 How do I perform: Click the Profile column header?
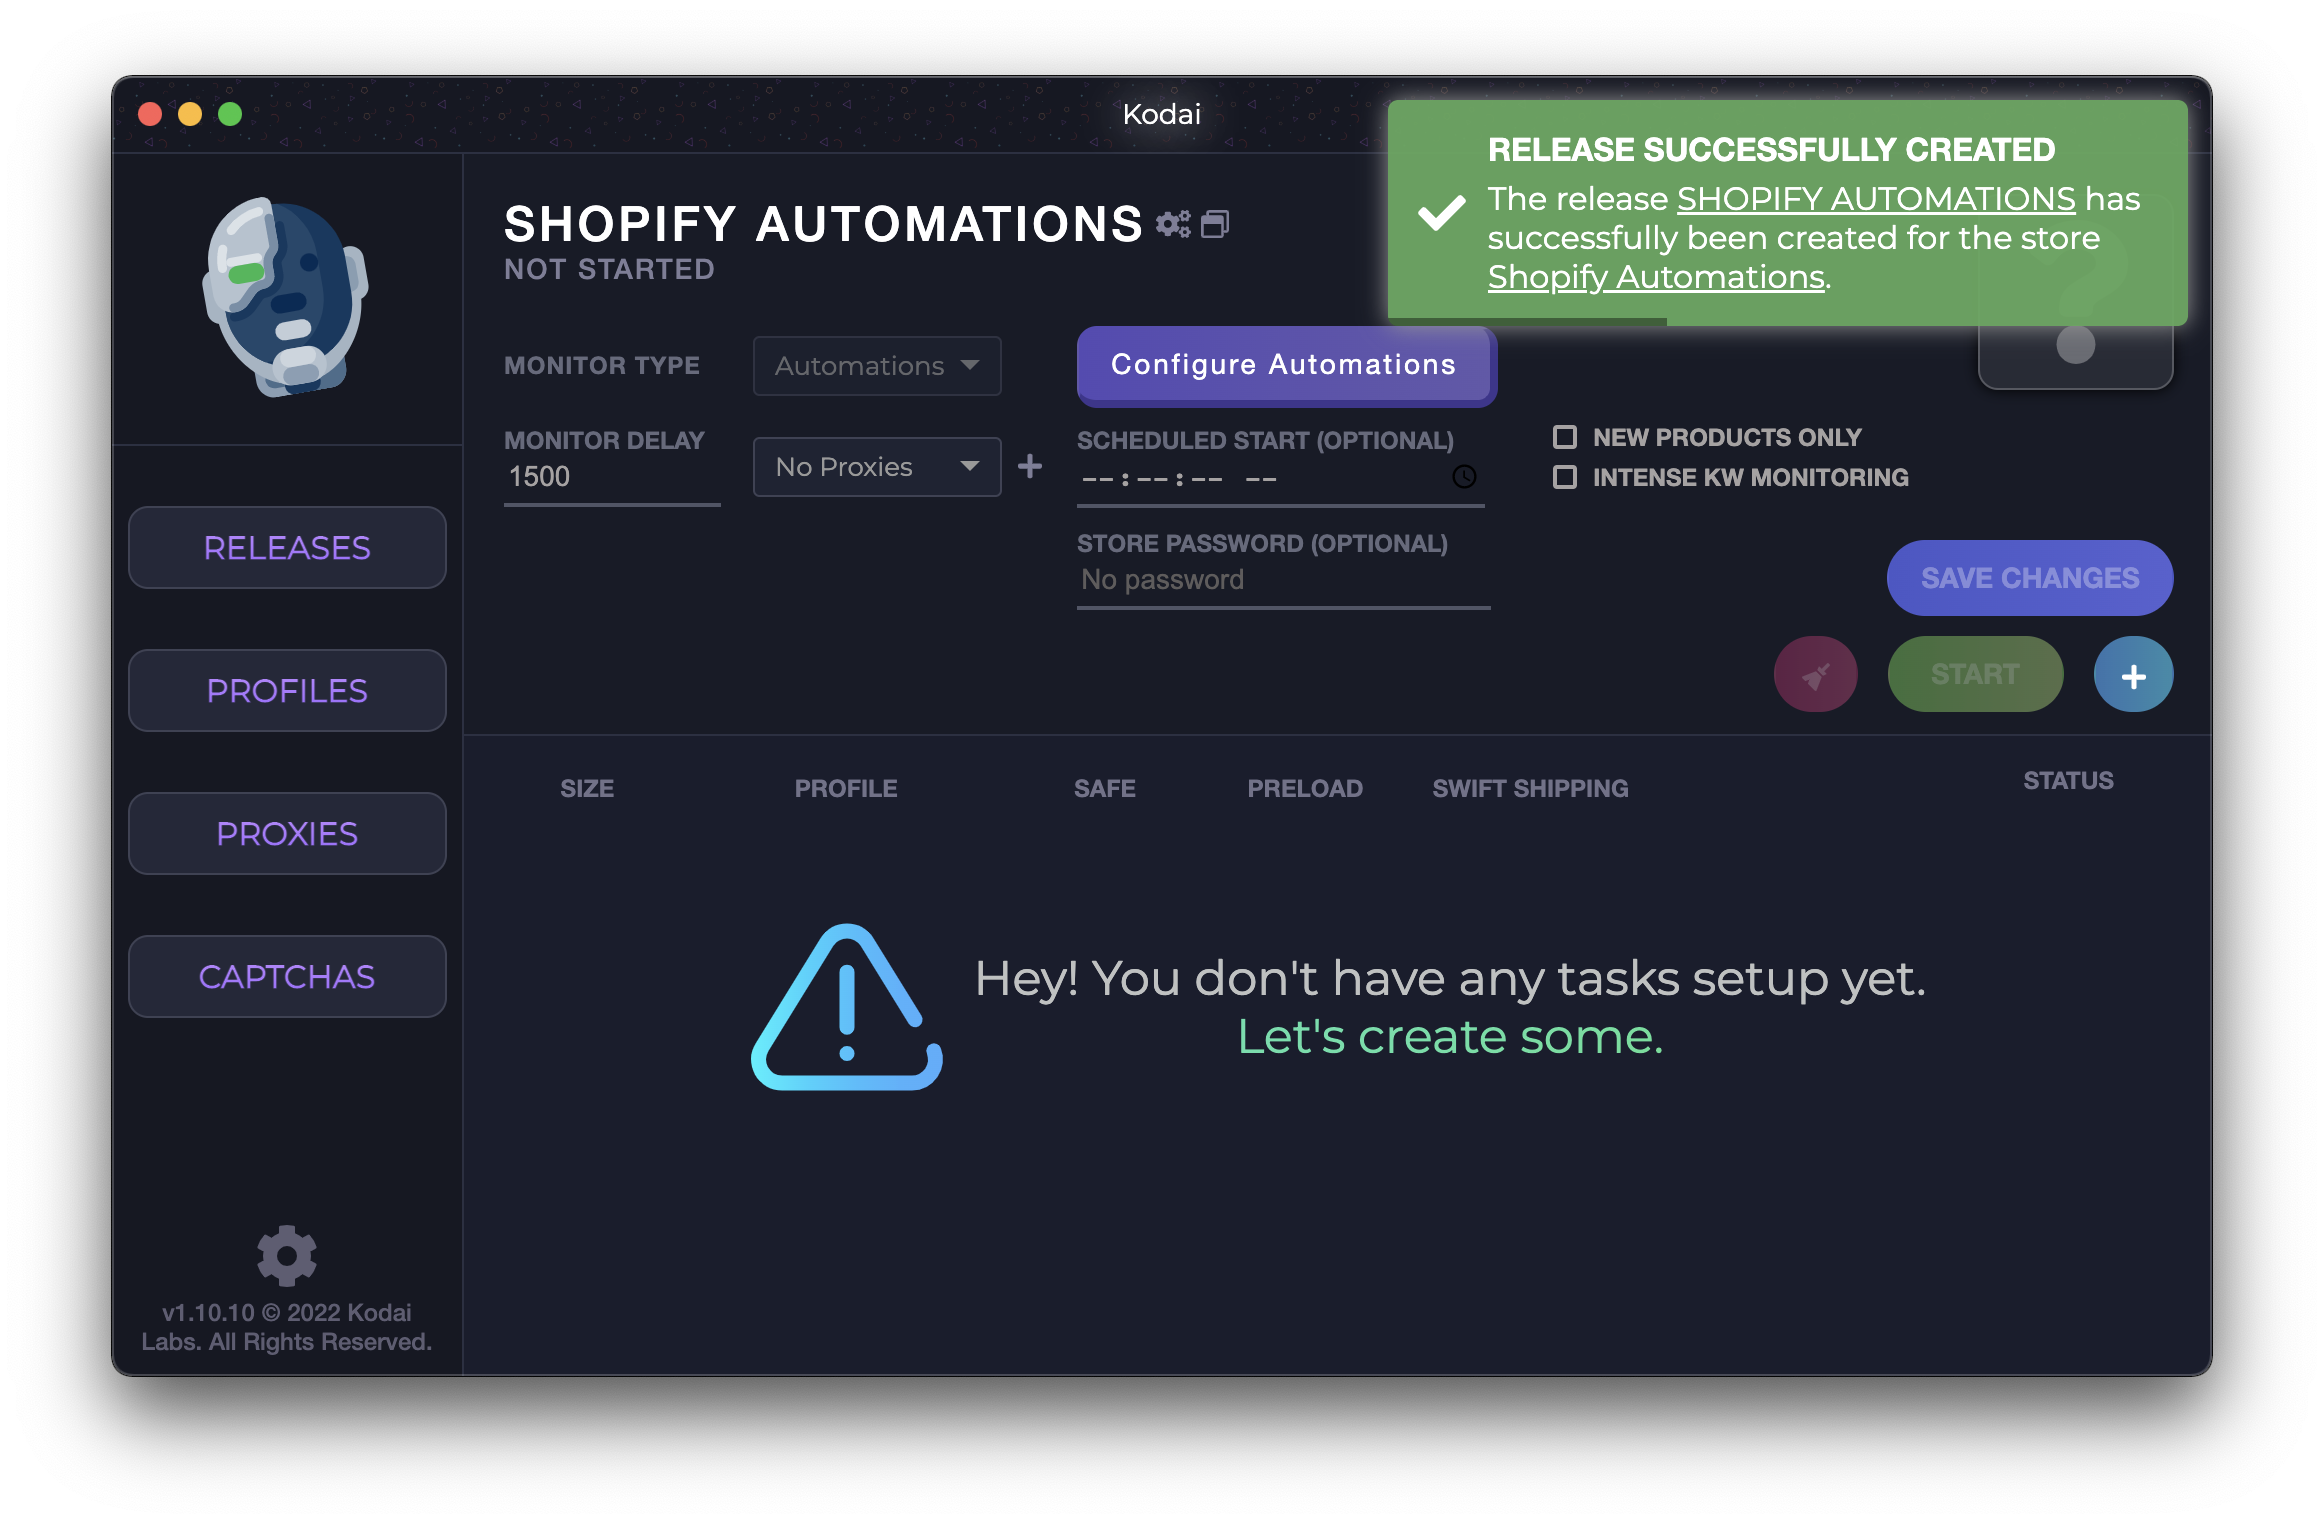click(x=846, y=788)
